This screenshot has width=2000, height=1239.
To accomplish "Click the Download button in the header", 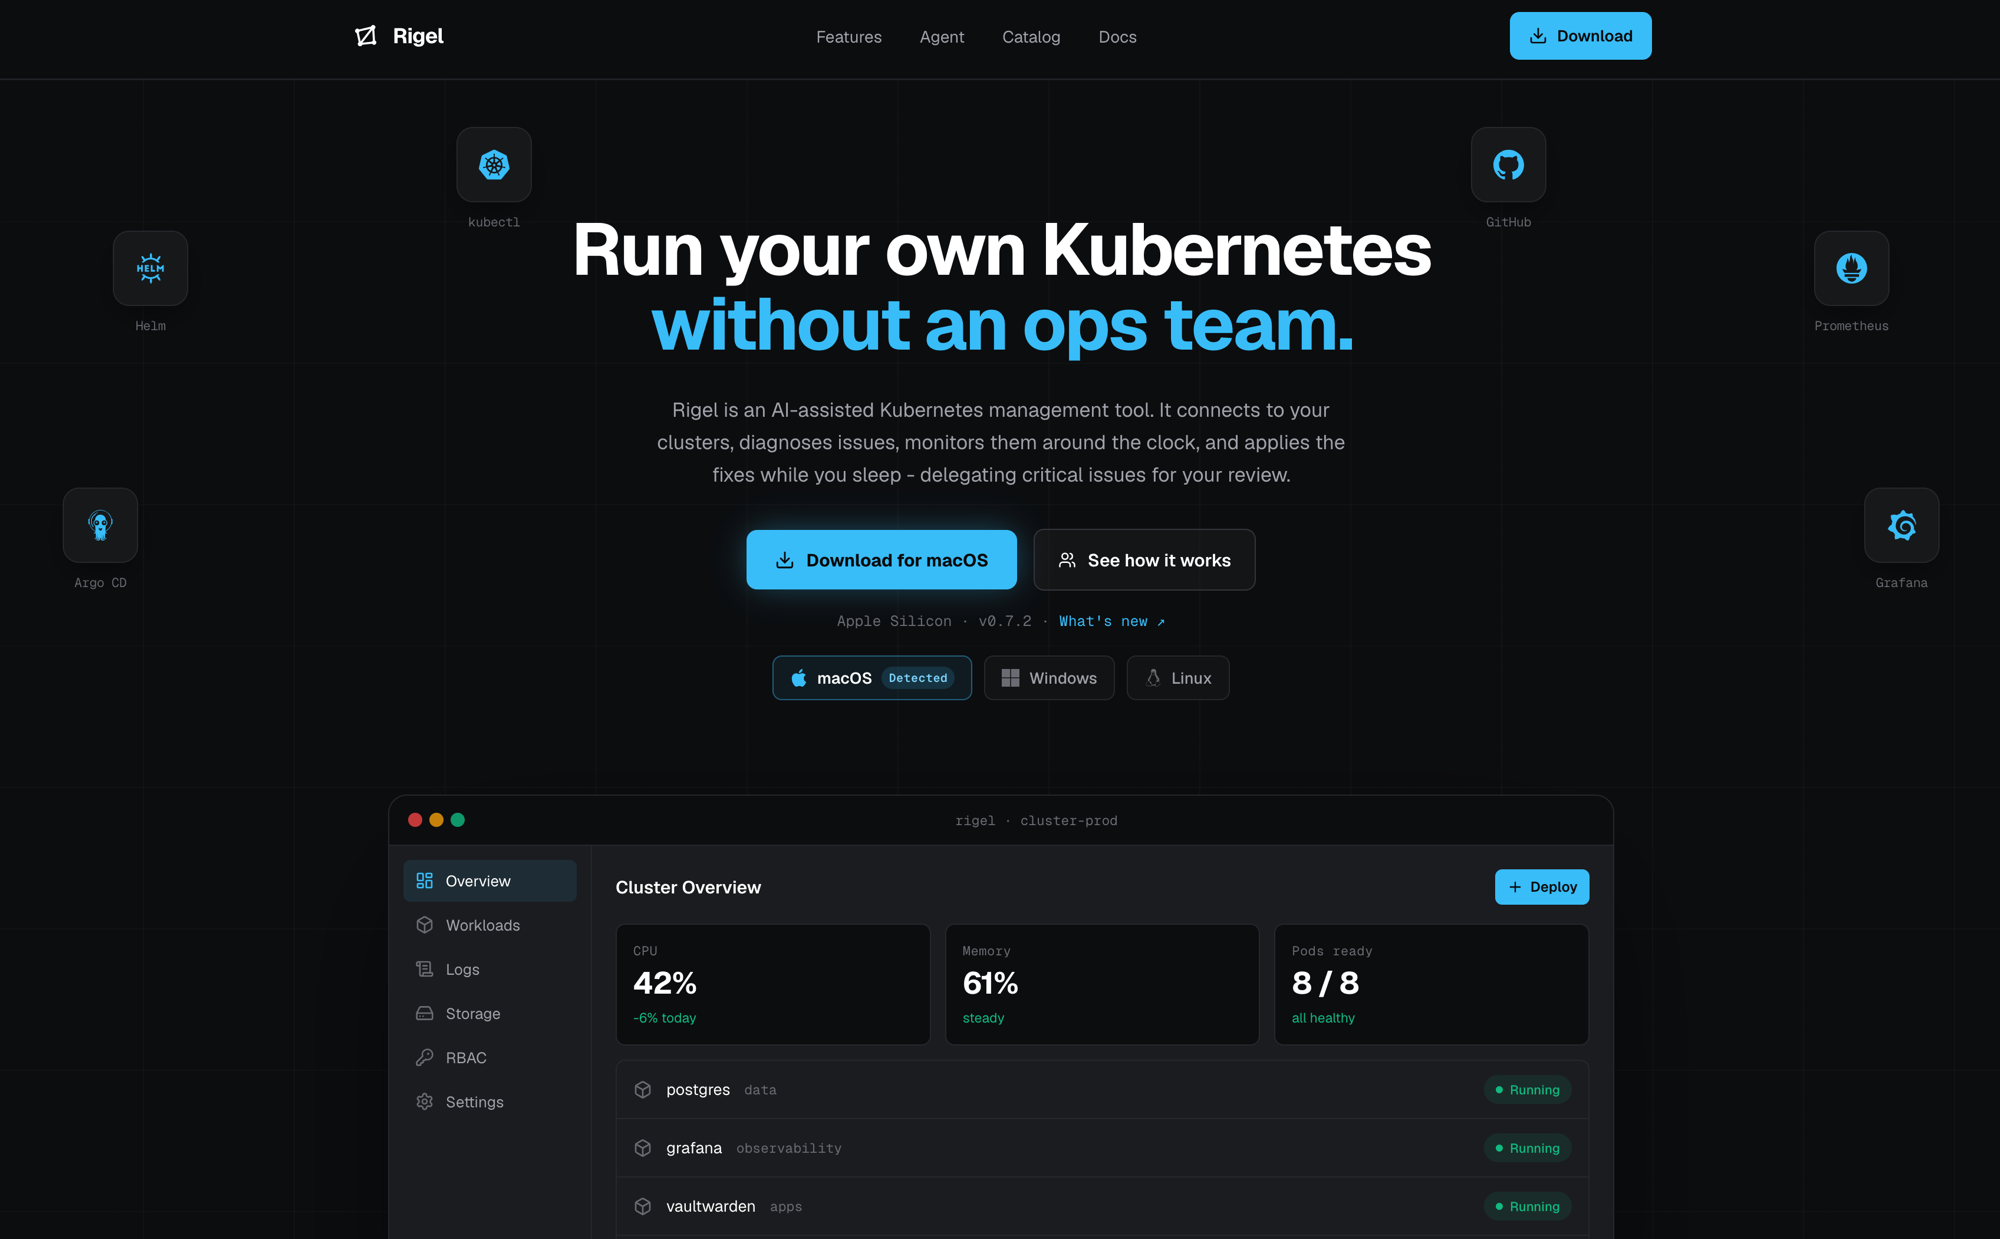I will [1580, 36].
